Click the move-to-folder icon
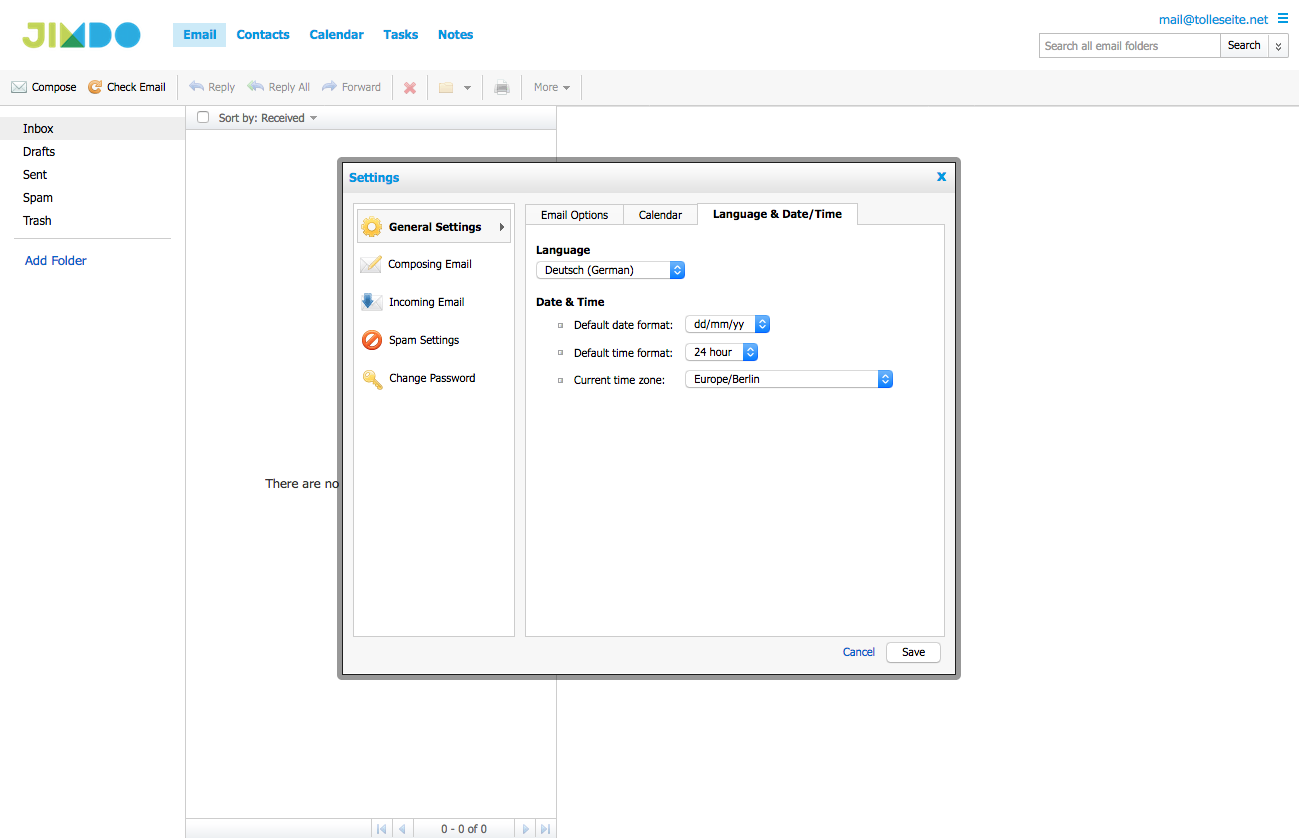The width and height of the screenshot is (1299, 838). coord(446,88)
